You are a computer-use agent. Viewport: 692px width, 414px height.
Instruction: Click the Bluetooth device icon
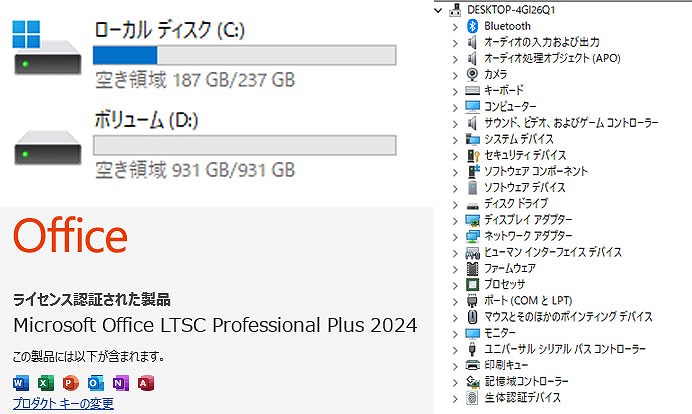point(473,26)
